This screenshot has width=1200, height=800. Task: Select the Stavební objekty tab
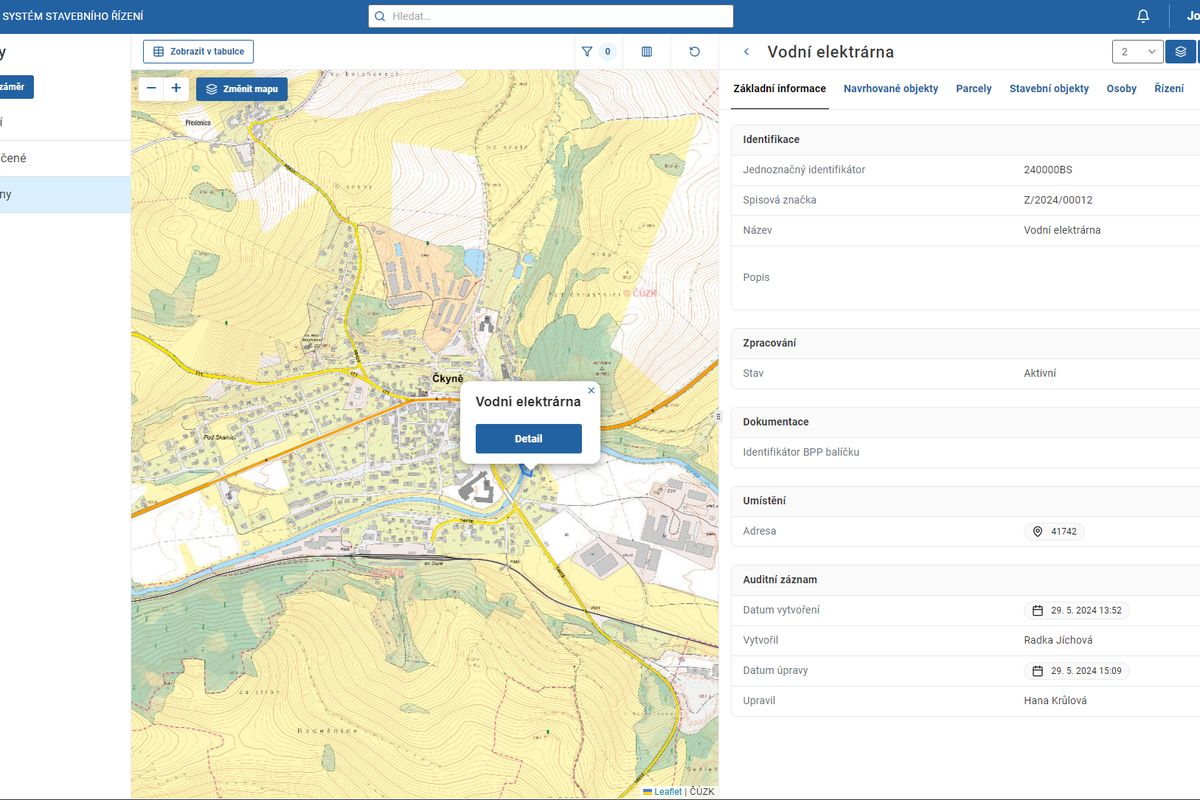point(1048,89)
